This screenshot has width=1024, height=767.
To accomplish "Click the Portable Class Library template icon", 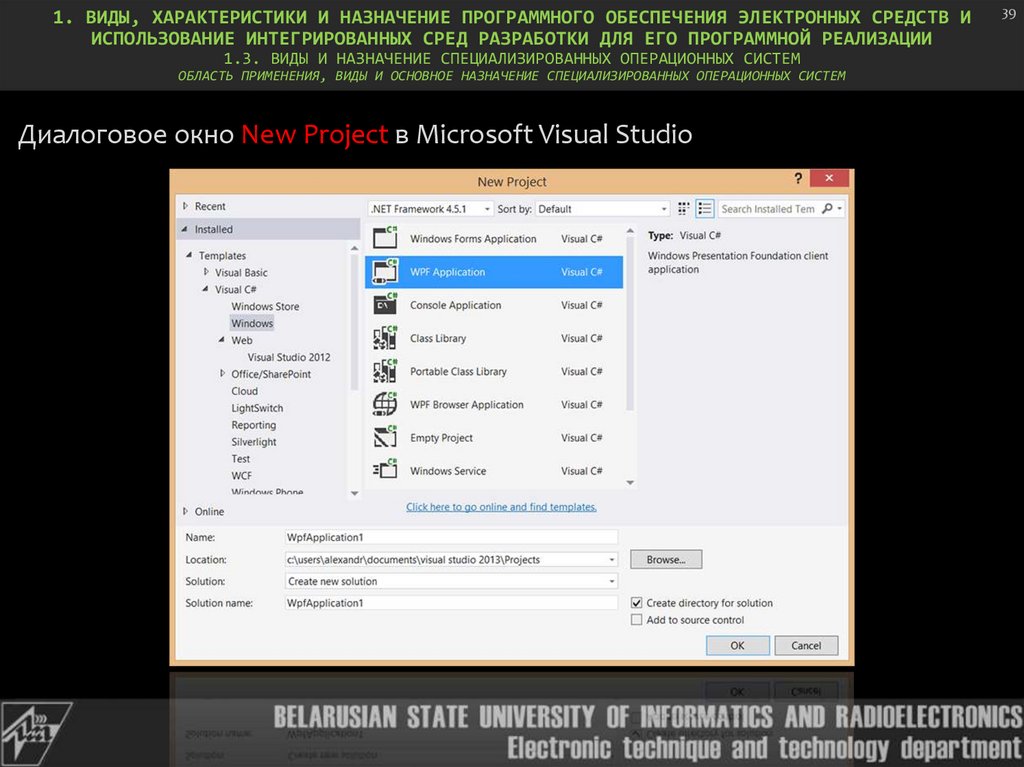I will 385,371.
